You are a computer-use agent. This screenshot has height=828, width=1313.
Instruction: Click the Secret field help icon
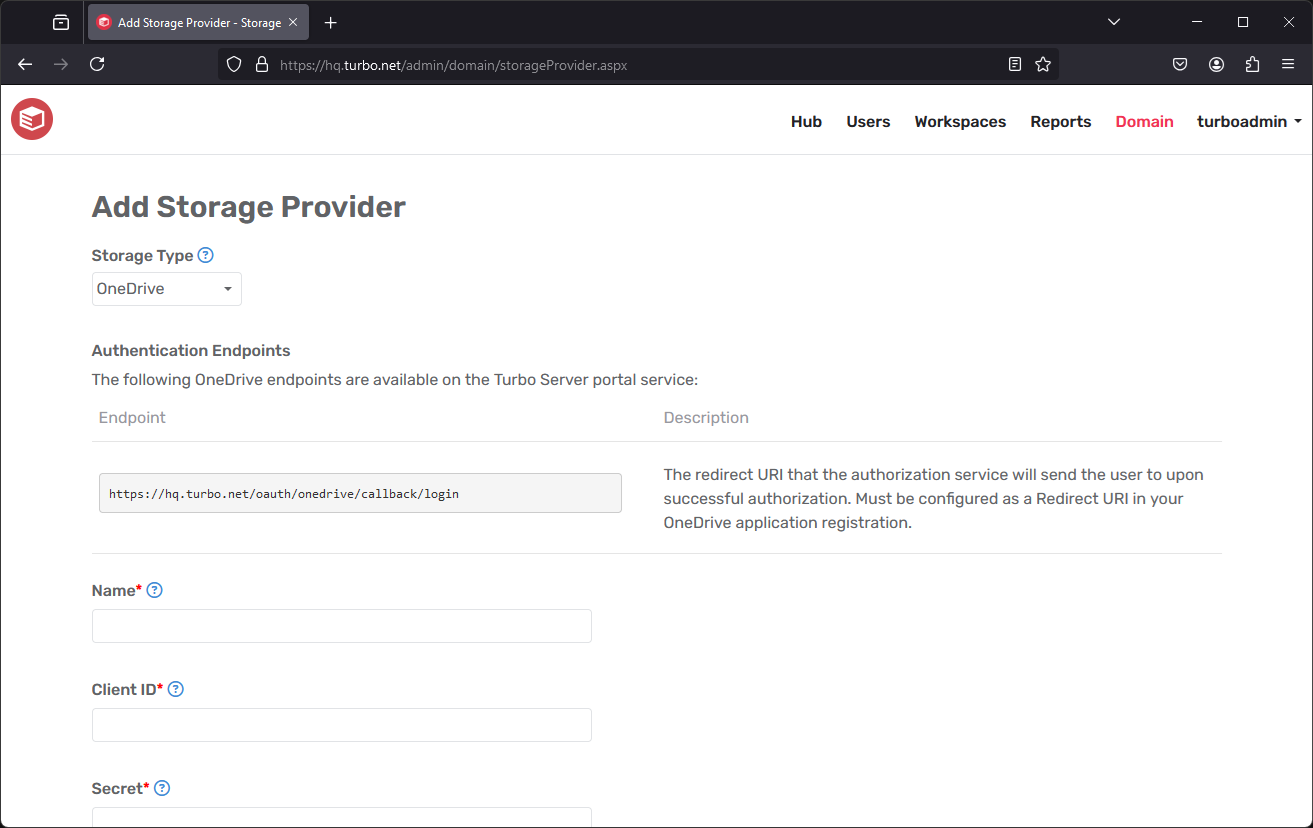162,788
